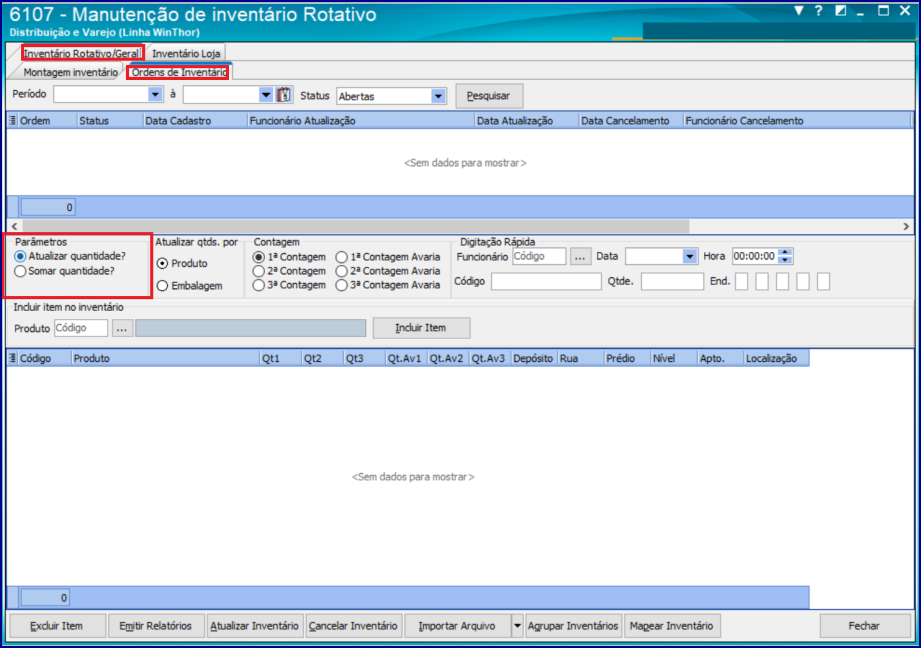Sort by the Qt.Av1 column header

coord(406,358)
